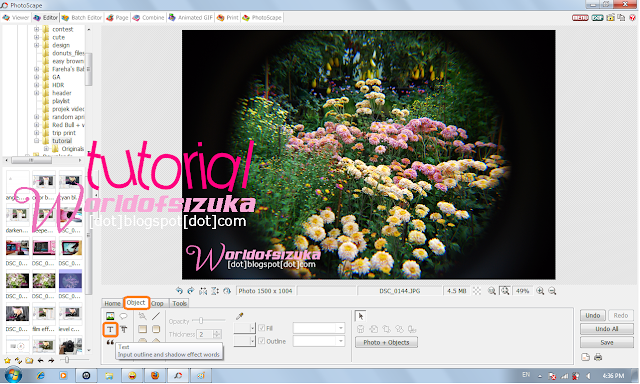Switch to the Crop tab
The width and height of the screenshot is (640, 384).
(157, 303)
